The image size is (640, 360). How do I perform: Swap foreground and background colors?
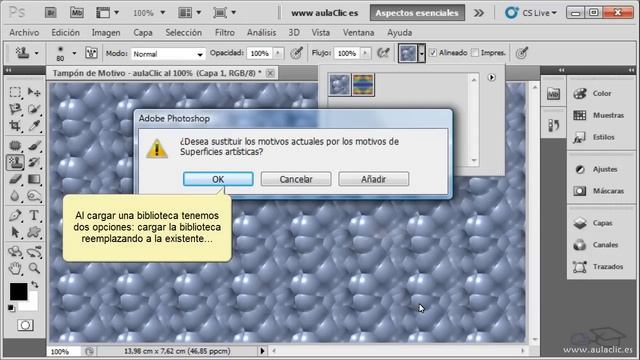click(34, 284)
